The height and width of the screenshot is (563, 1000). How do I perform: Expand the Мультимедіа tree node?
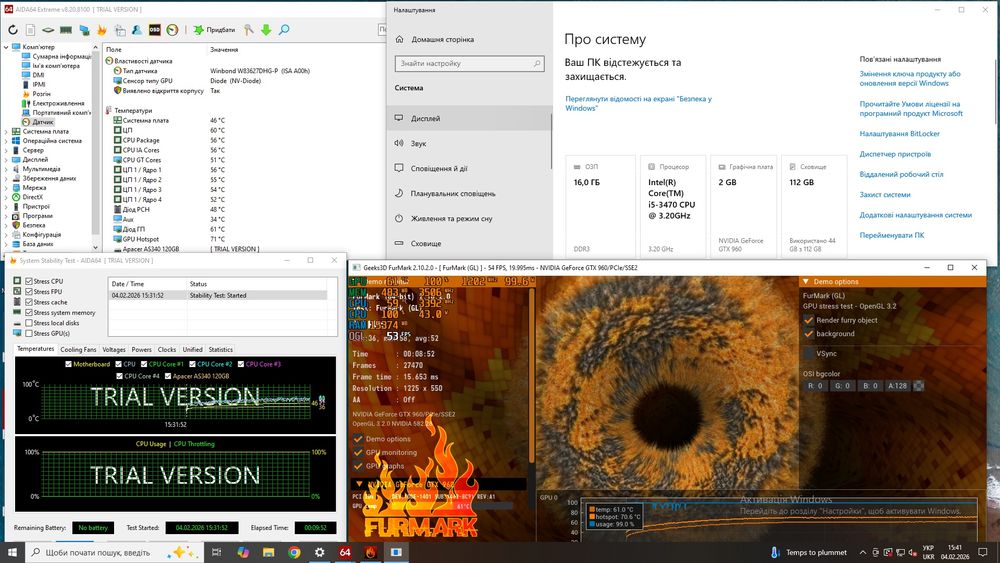tap(6, 169)
